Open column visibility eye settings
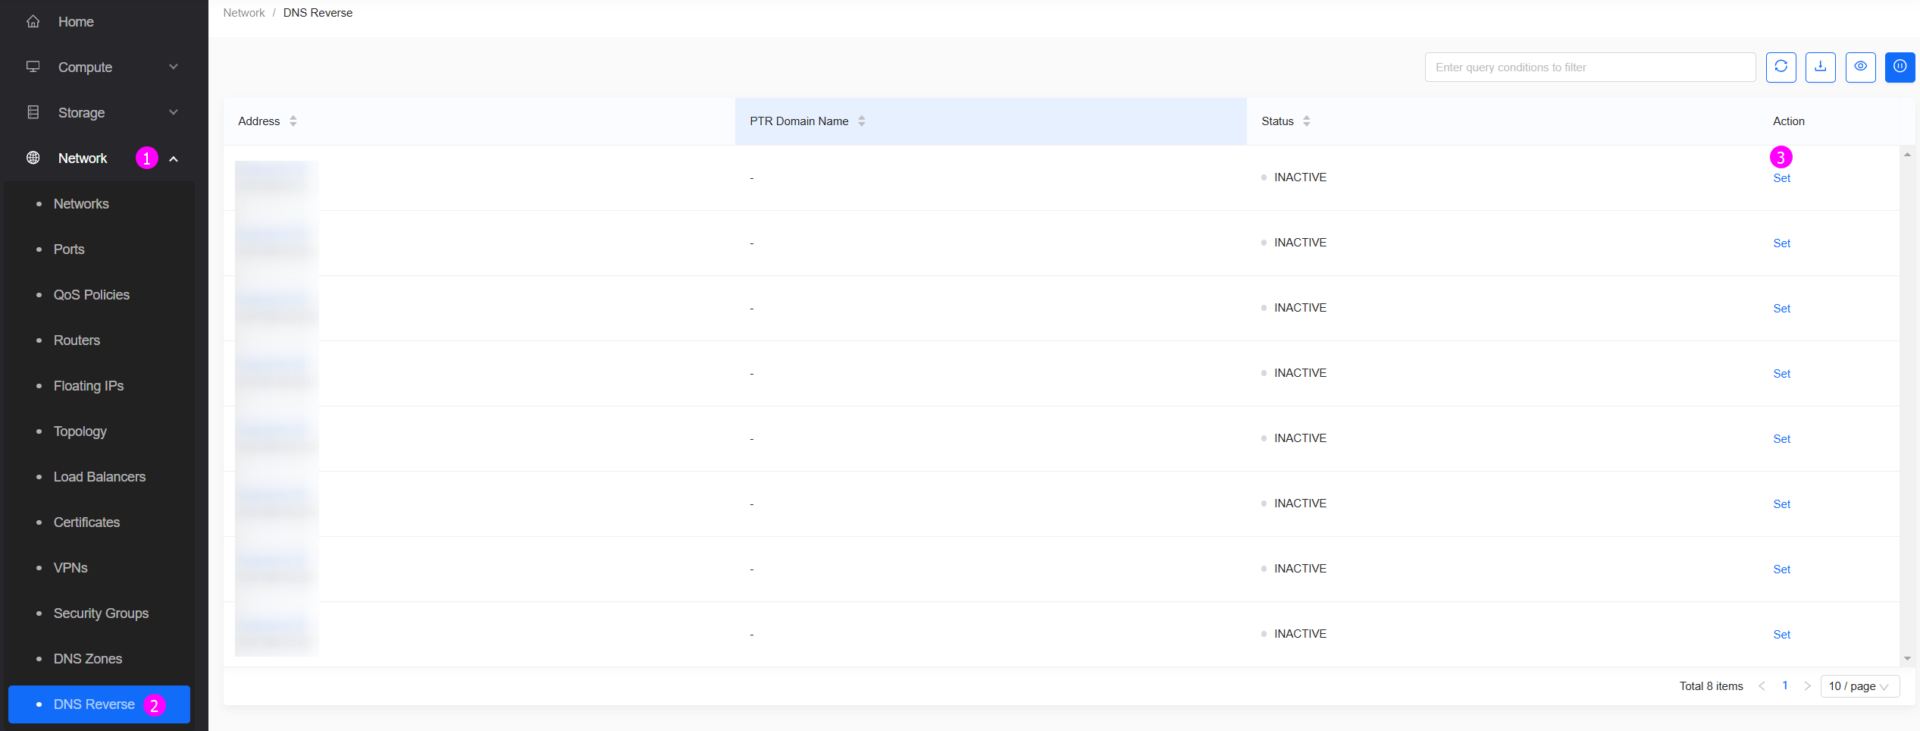Screen dimensions: 1920x731 pyautogui.click(x=1860, y=67)
